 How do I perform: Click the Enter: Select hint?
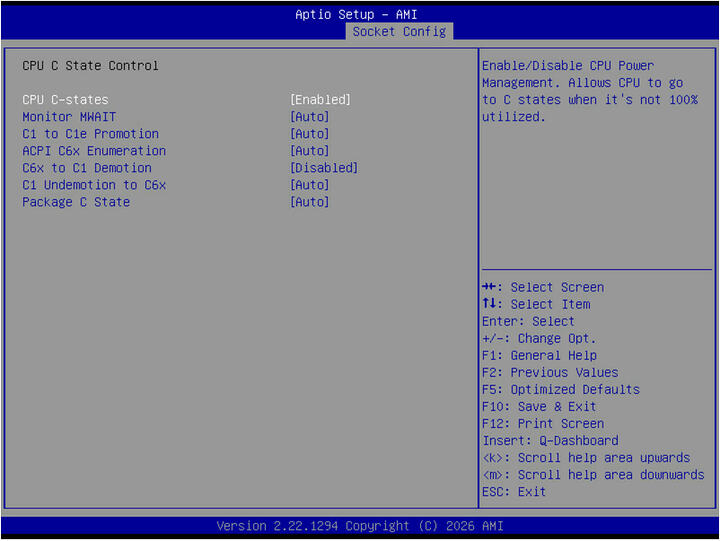point(528,321)
